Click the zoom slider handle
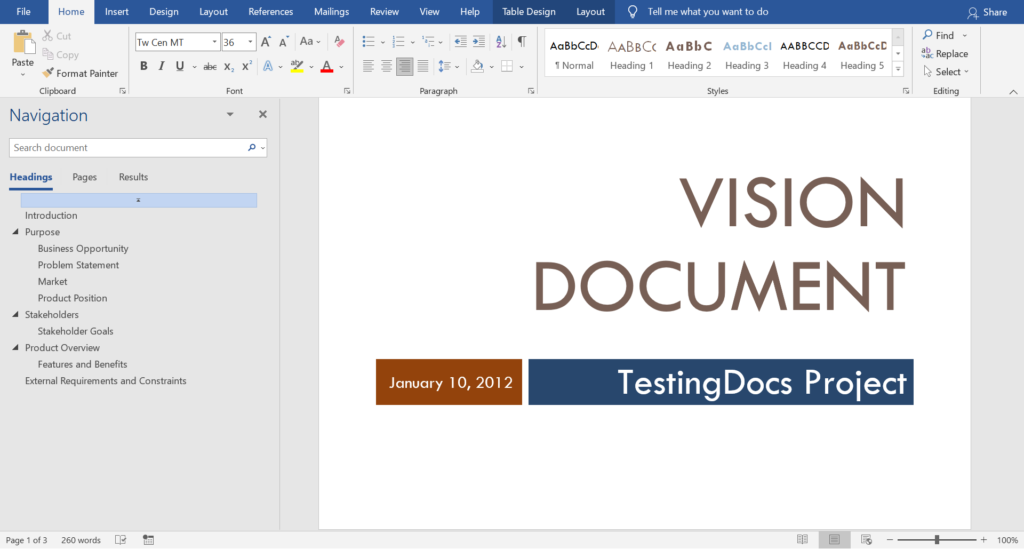1024x549 pixels. pos(936,540)
